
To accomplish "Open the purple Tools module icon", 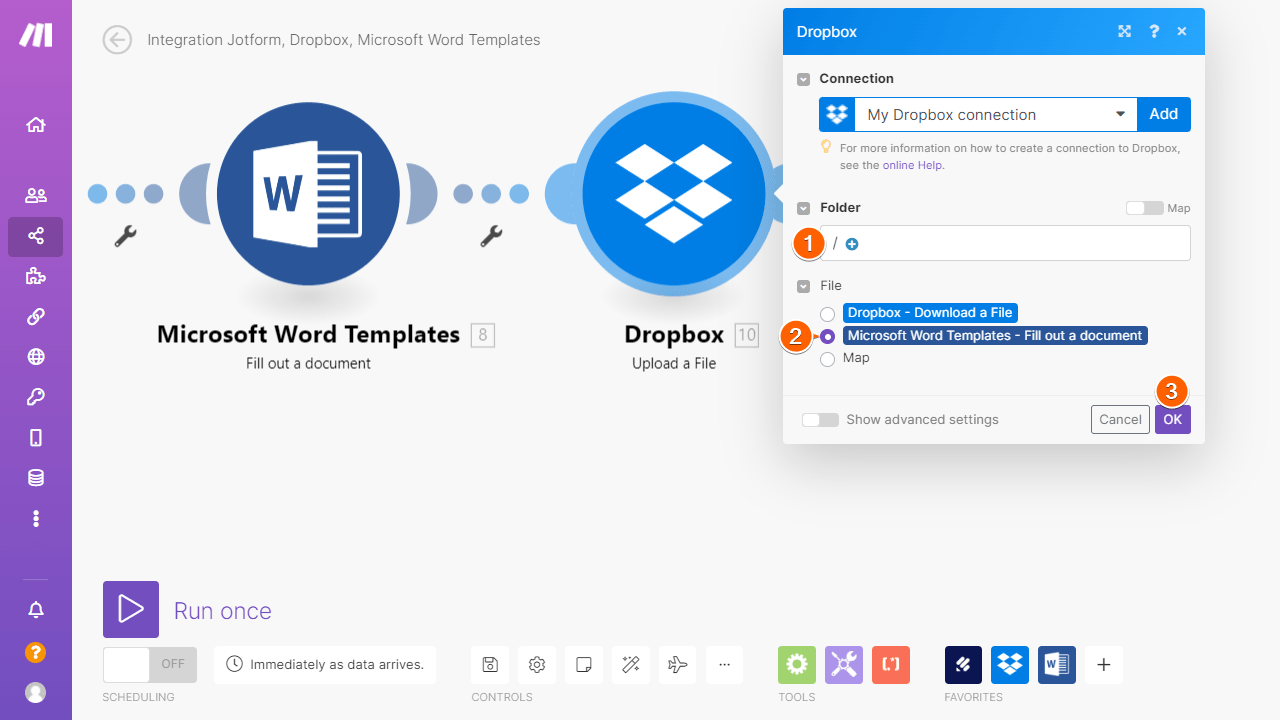I will click(x=844, y=664).
